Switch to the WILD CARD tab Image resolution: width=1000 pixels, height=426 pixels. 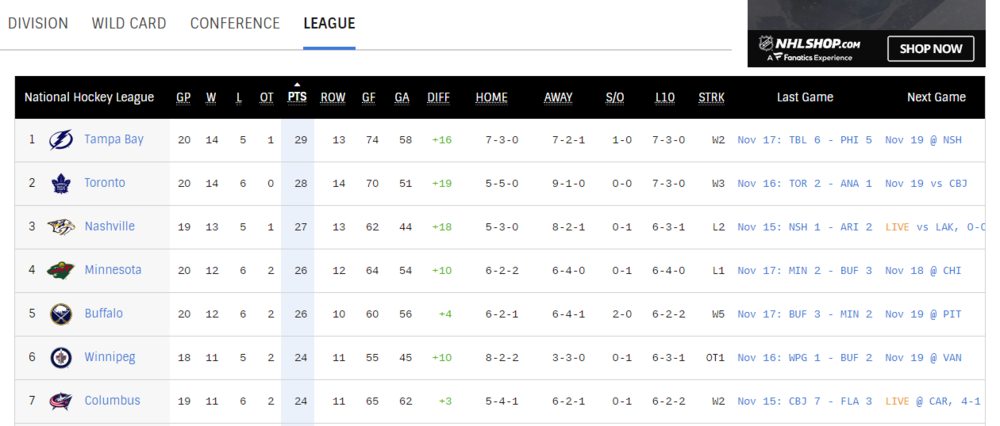tap(129, 24)
